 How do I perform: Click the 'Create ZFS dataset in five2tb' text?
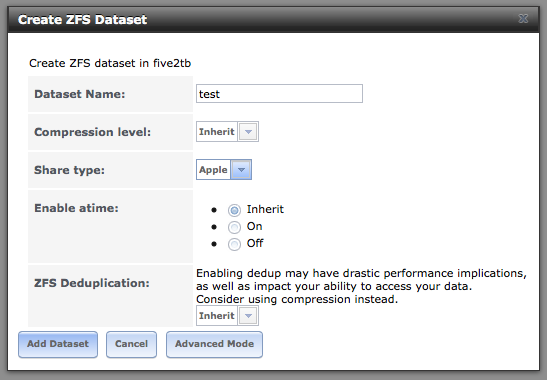click(110, 63)
